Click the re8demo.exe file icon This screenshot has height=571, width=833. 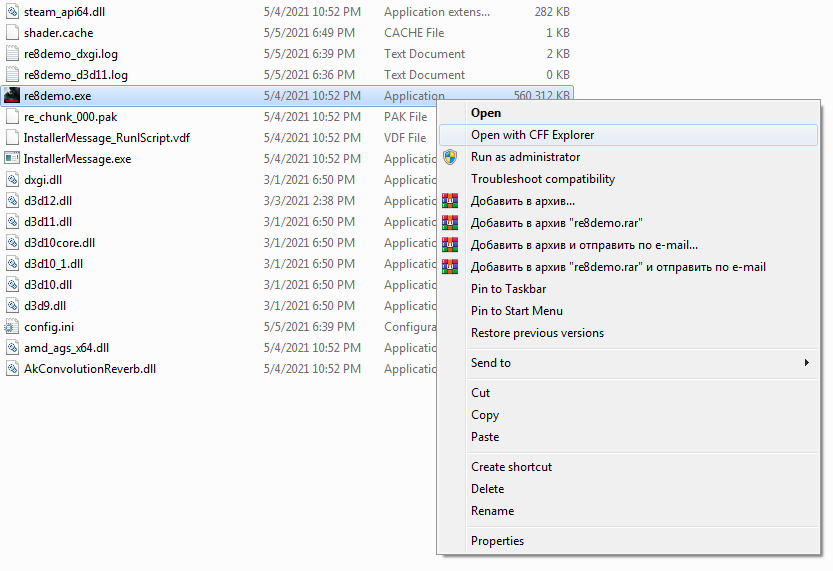(12, 96)
